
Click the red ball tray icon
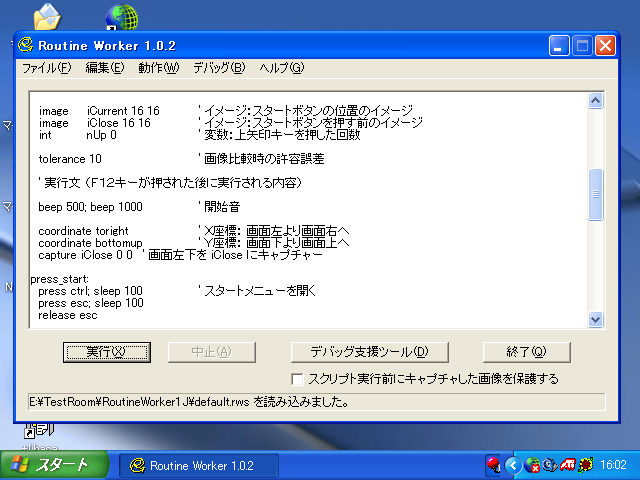(x=493, y=465)
